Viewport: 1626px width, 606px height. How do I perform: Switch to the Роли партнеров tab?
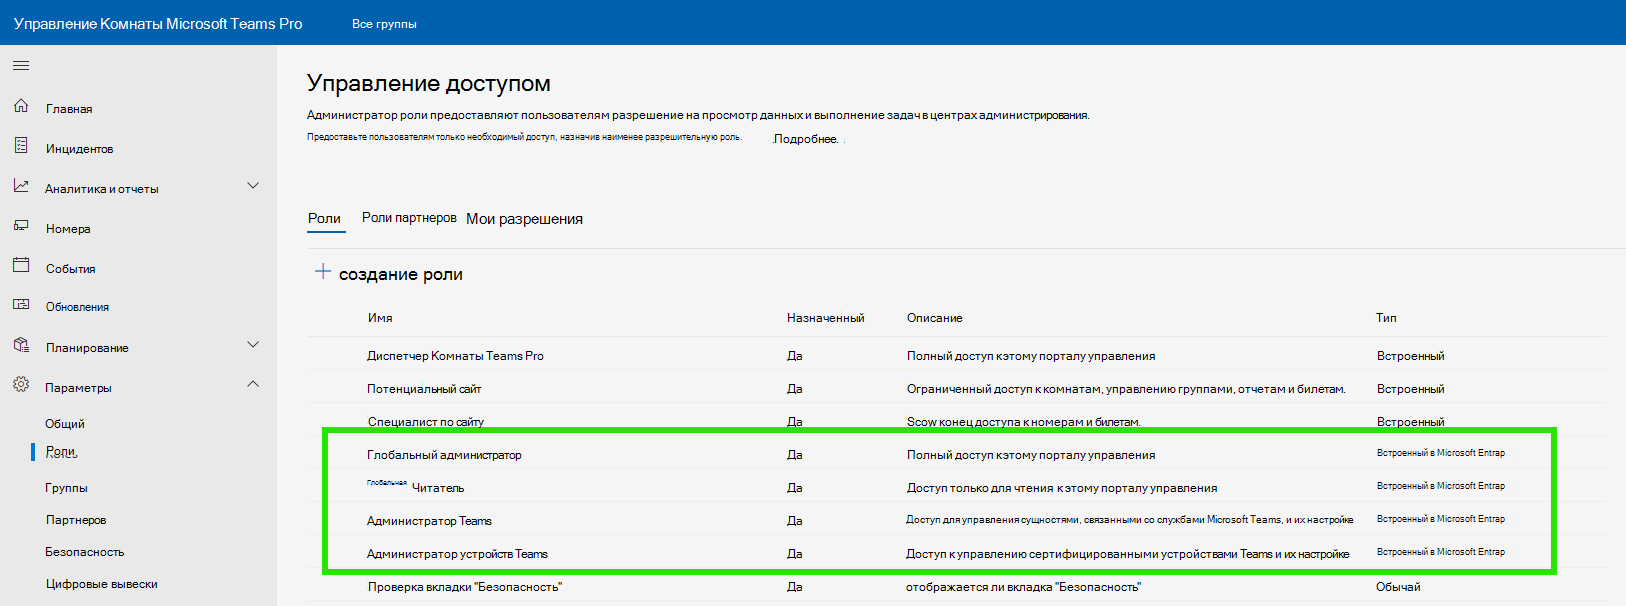click(x=409, y=218)
